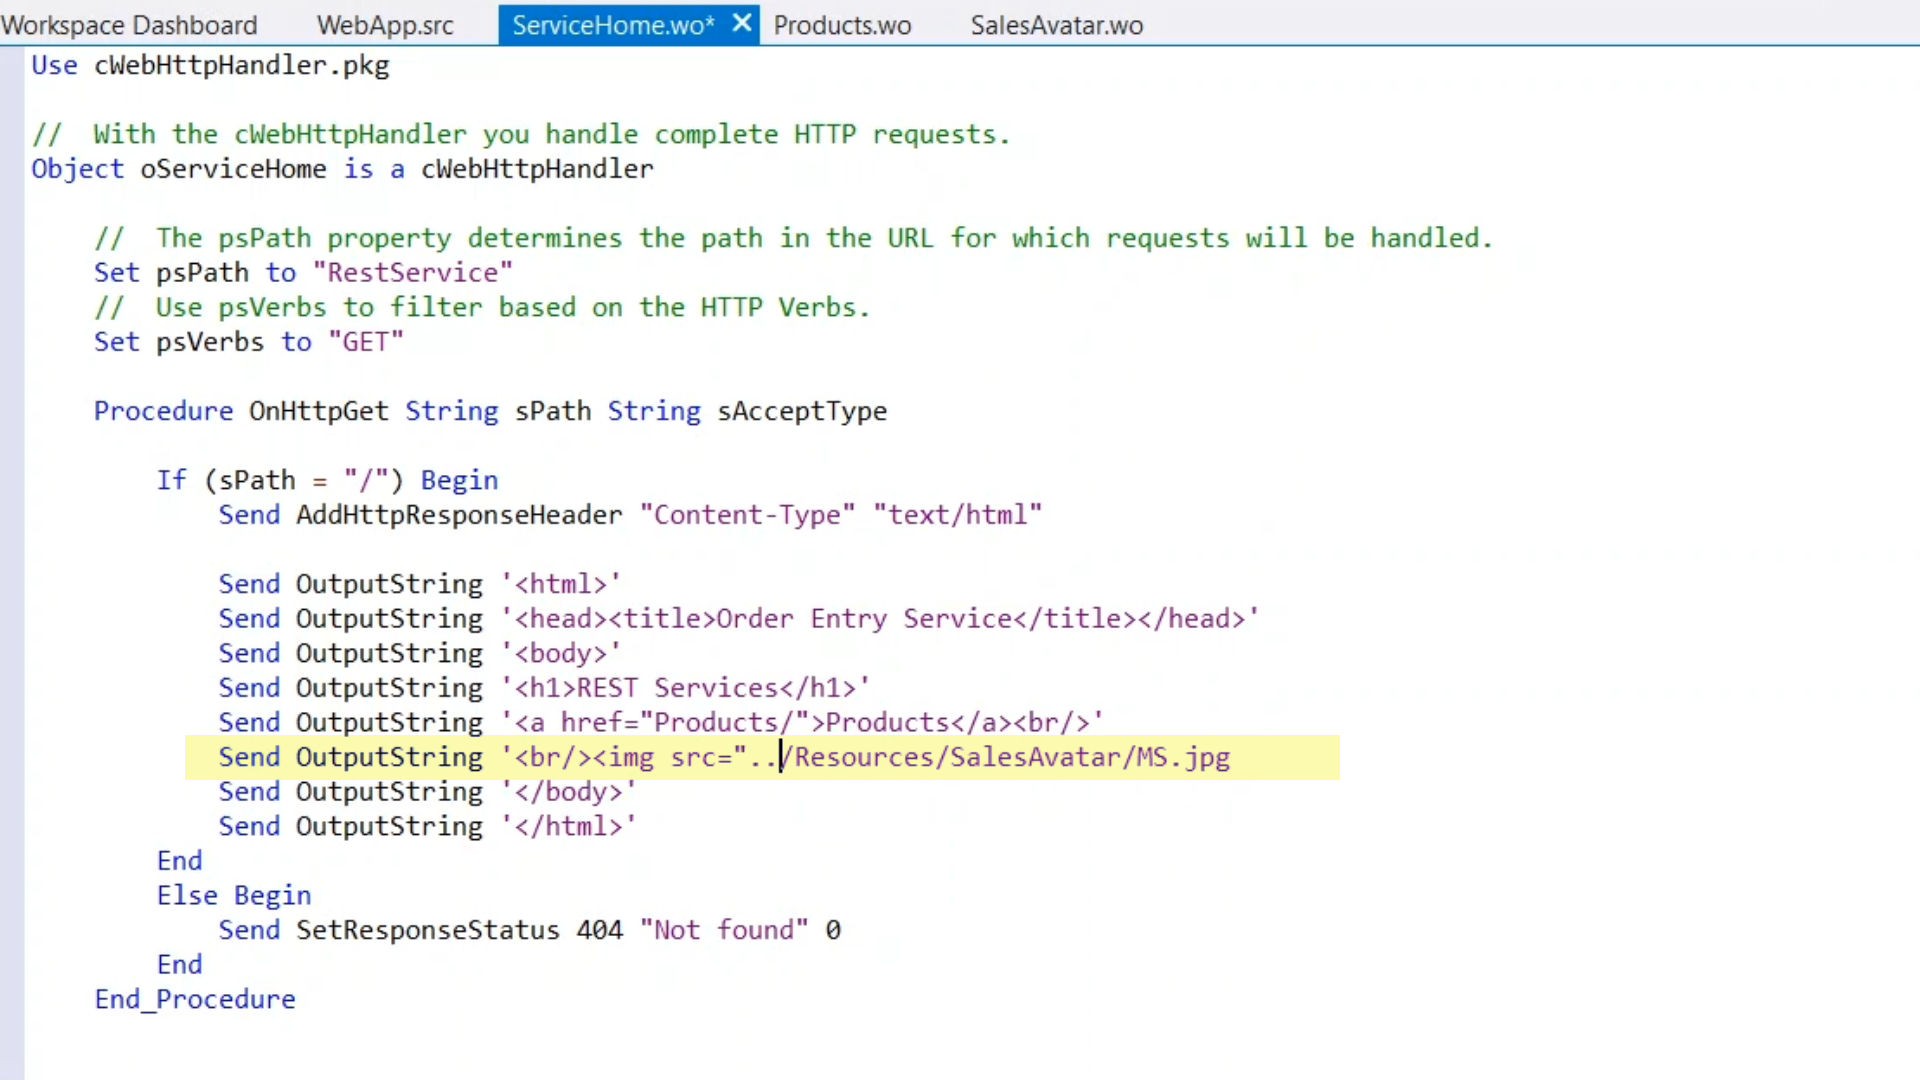Close the ServiceHome.wo tab
This screenshot has height=1080, width=1920.
(x=741, y=23)
